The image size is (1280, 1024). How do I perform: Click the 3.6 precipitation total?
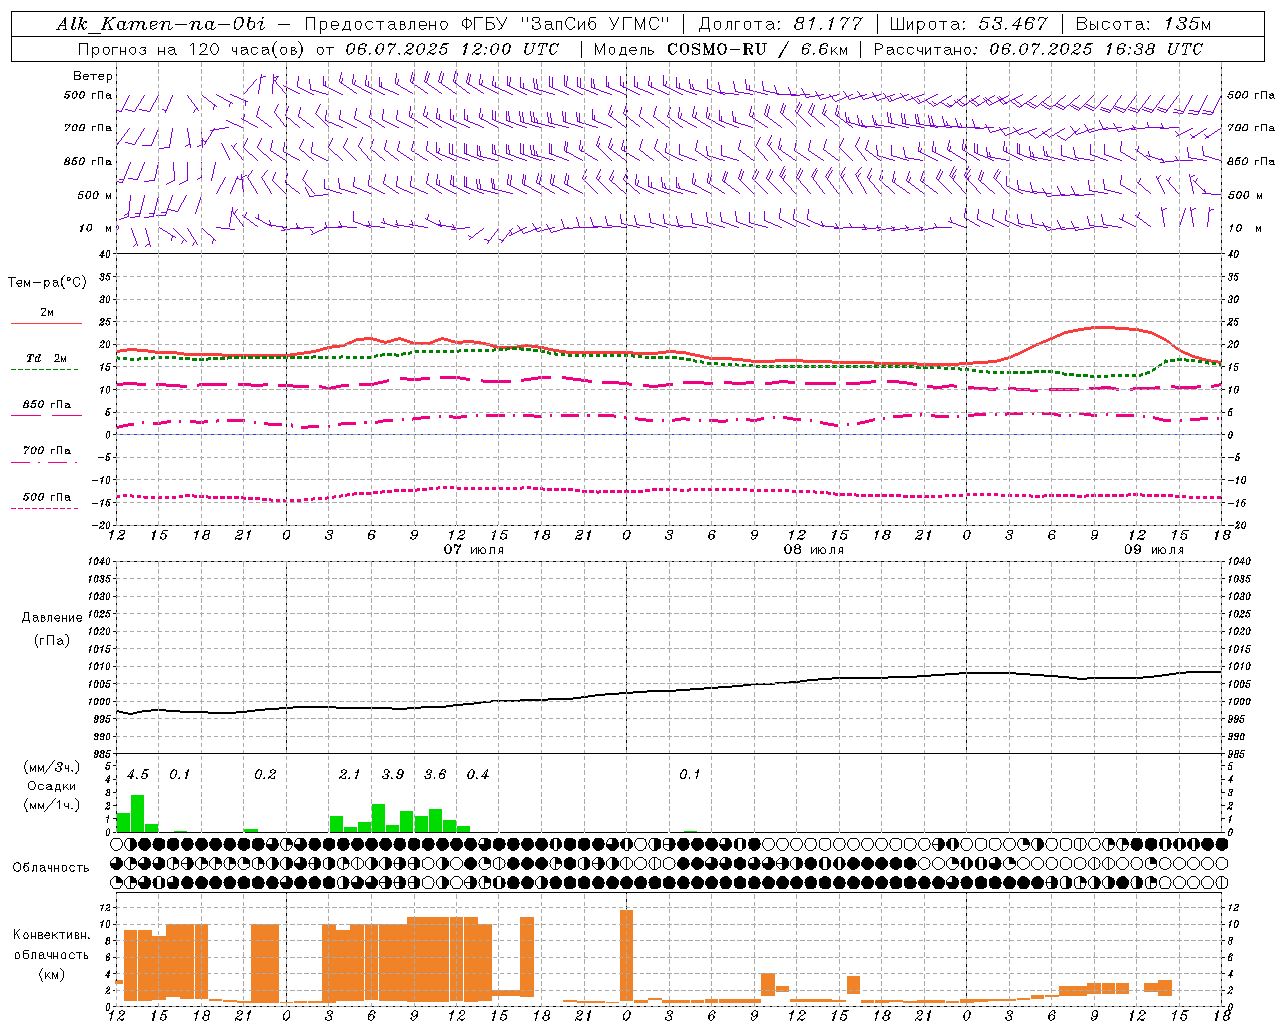(x=435, y=775)
